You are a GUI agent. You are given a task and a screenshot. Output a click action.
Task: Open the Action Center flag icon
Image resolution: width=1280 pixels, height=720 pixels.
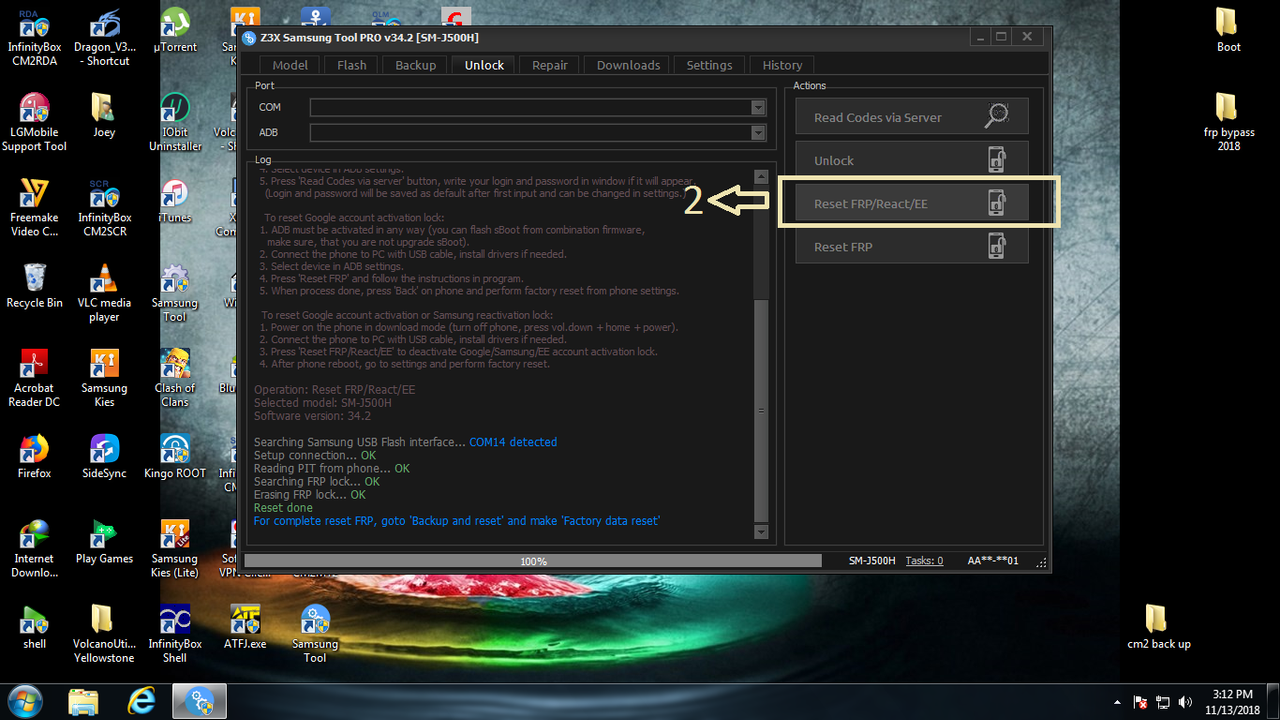click(1140, 702)
